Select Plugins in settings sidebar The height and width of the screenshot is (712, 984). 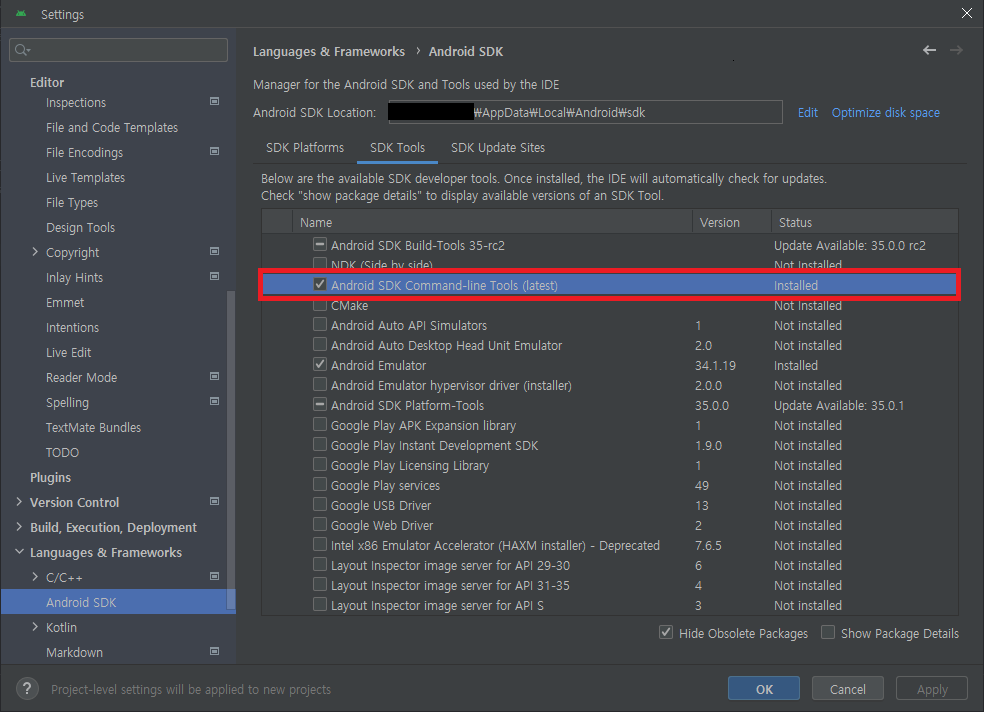coord(50,477)
